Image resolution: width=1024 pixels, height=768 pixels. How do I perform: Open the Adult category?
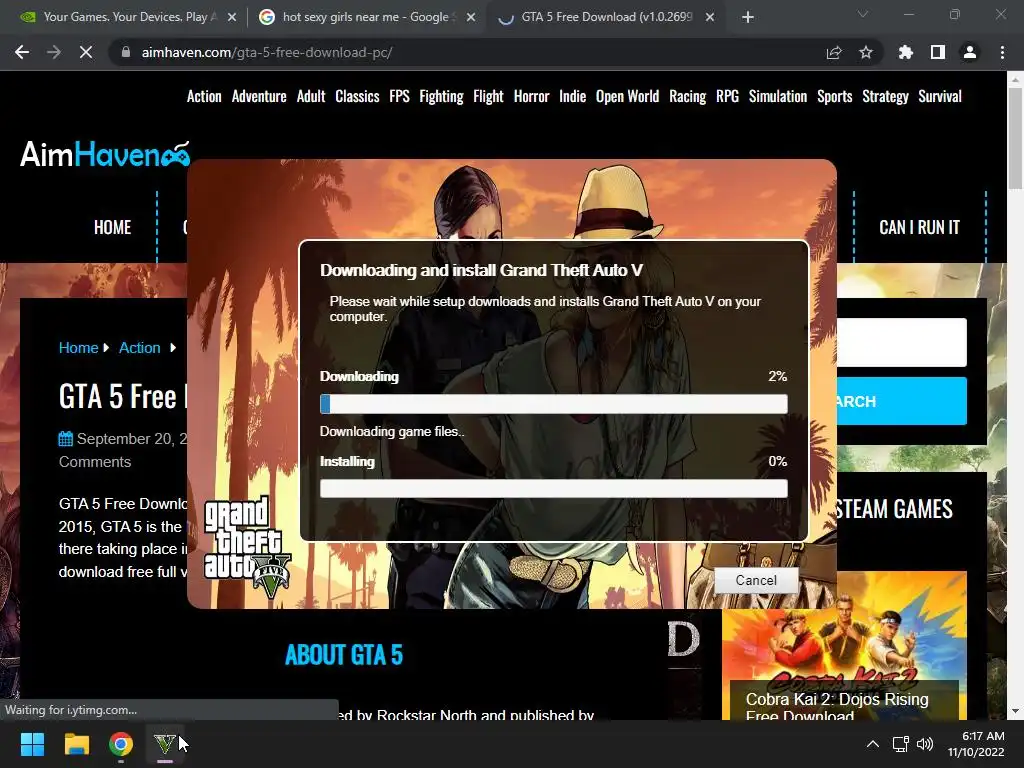[311, 97]
